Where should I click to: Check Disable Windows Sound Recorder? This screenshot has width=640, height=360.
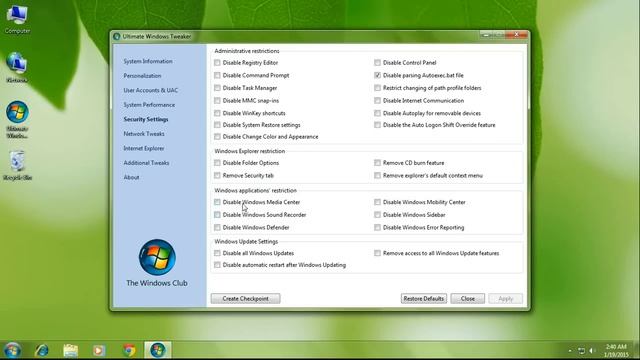217,215
